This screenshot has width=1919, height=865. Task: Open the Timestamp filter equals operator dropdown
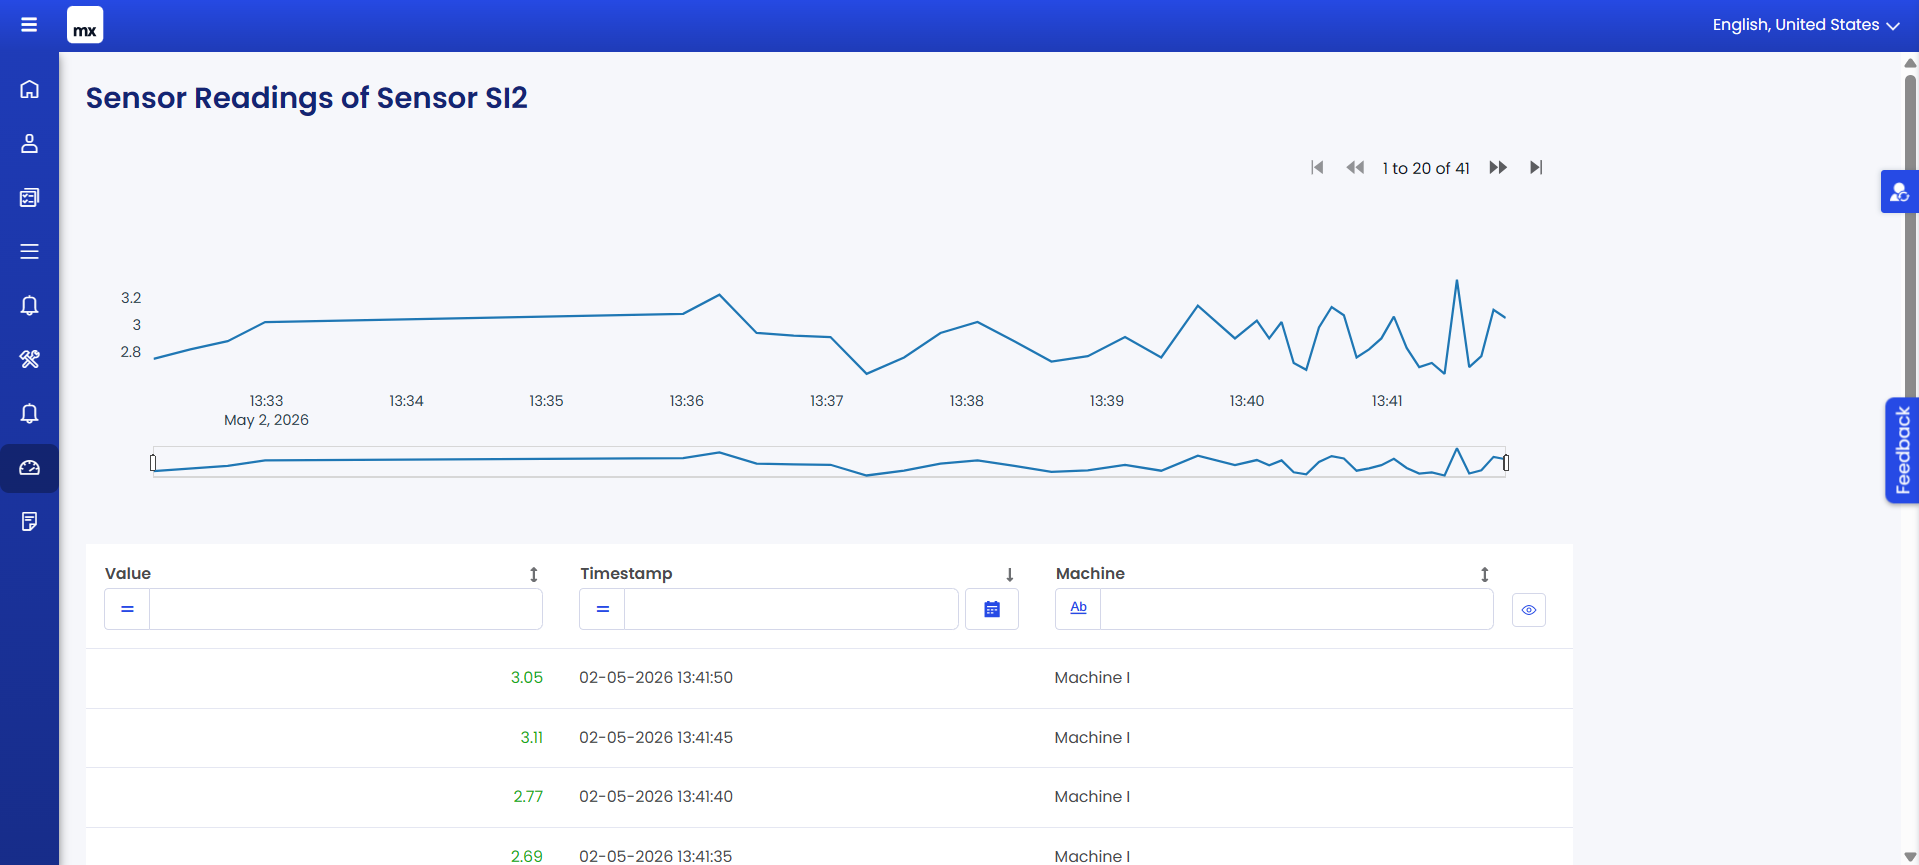tap(602, 609)
